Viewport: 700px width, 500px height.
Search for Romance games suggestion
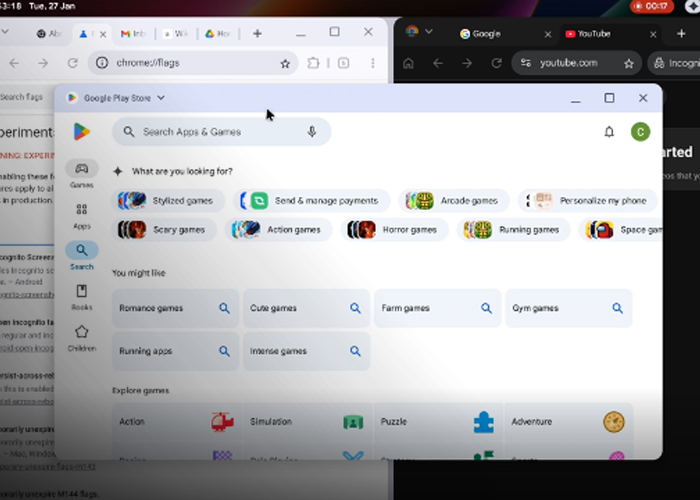pos(175,308)
